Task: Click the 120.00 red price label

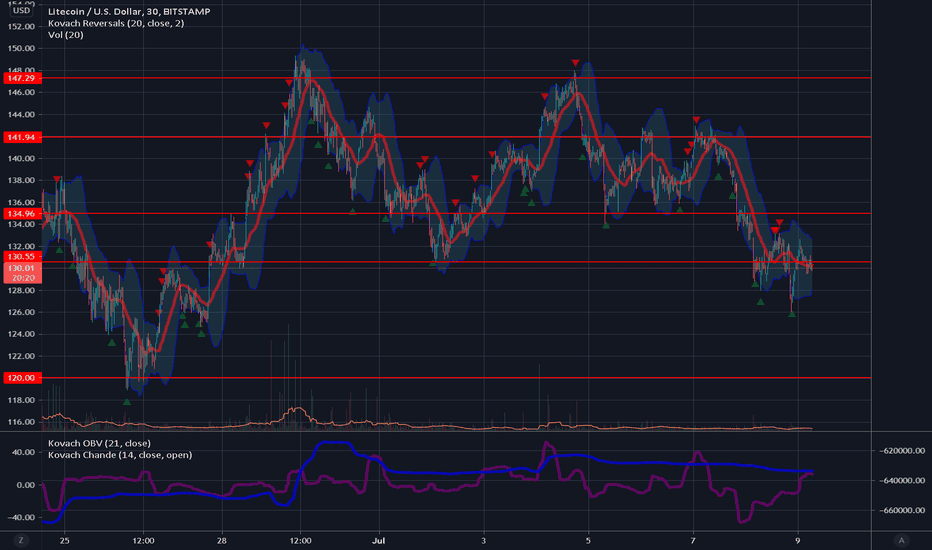Action: (x=22, y=378)
